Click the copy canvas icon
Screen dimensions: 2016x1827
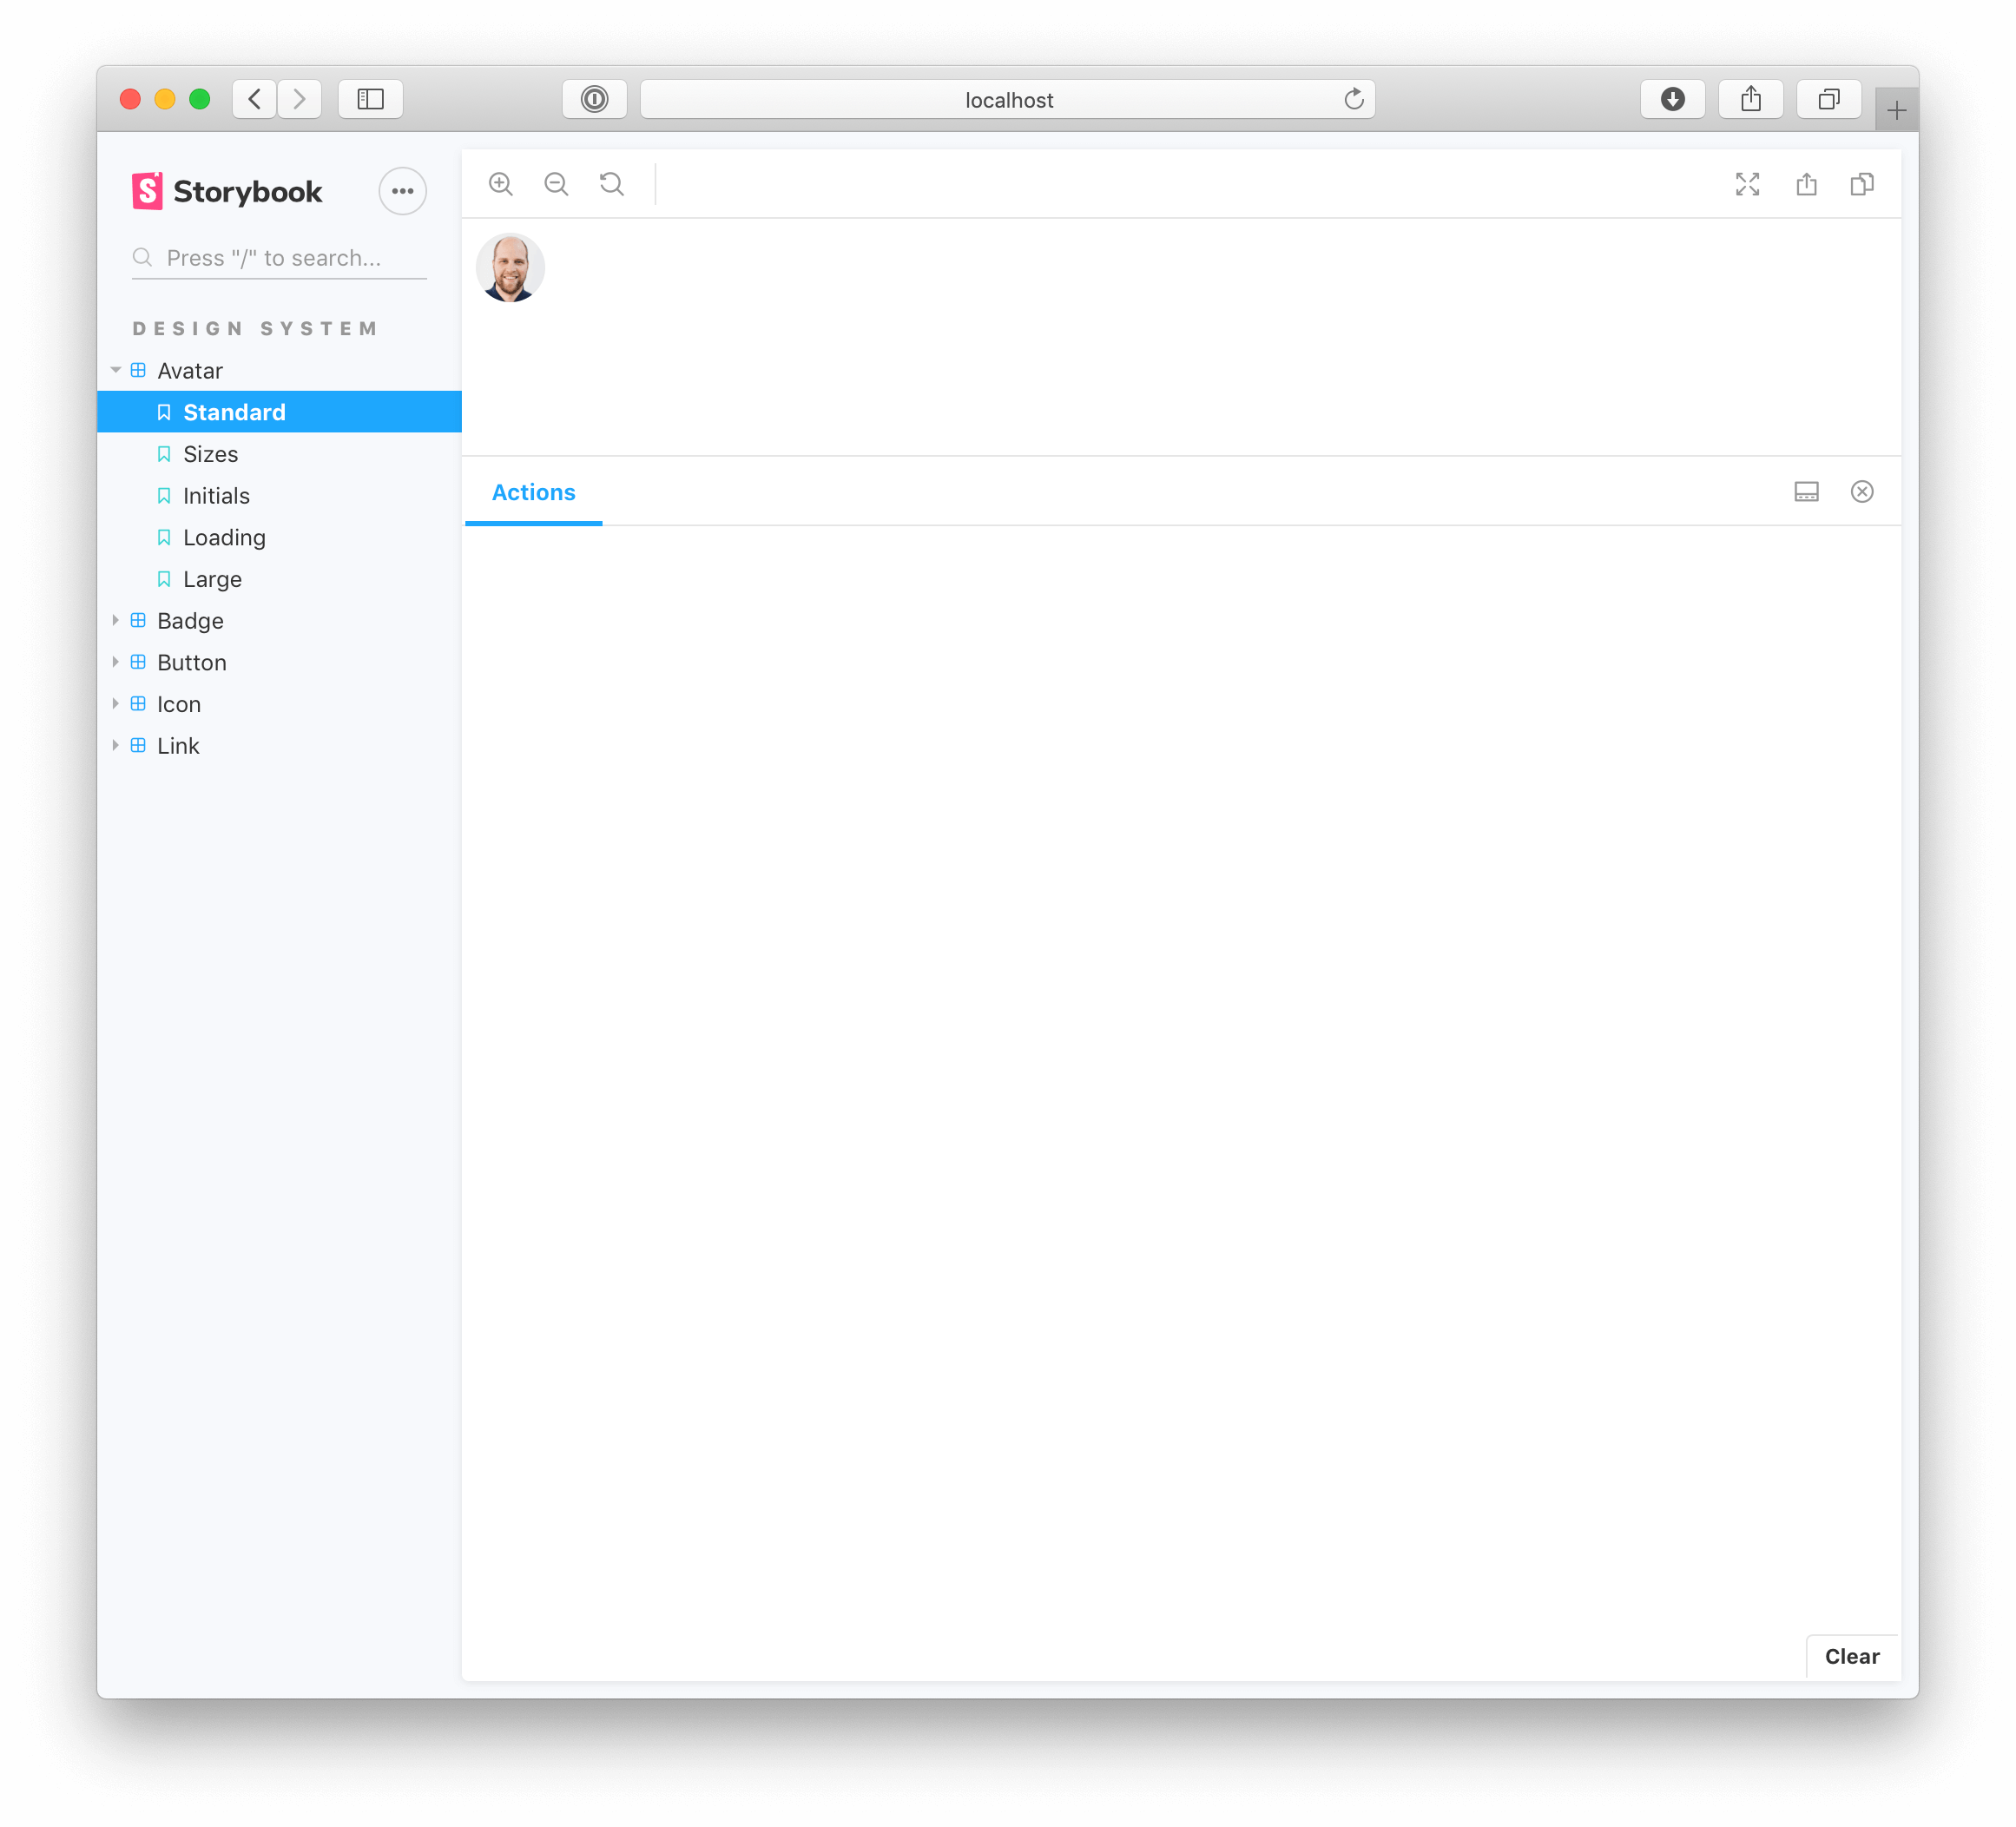pos(1865,184)
